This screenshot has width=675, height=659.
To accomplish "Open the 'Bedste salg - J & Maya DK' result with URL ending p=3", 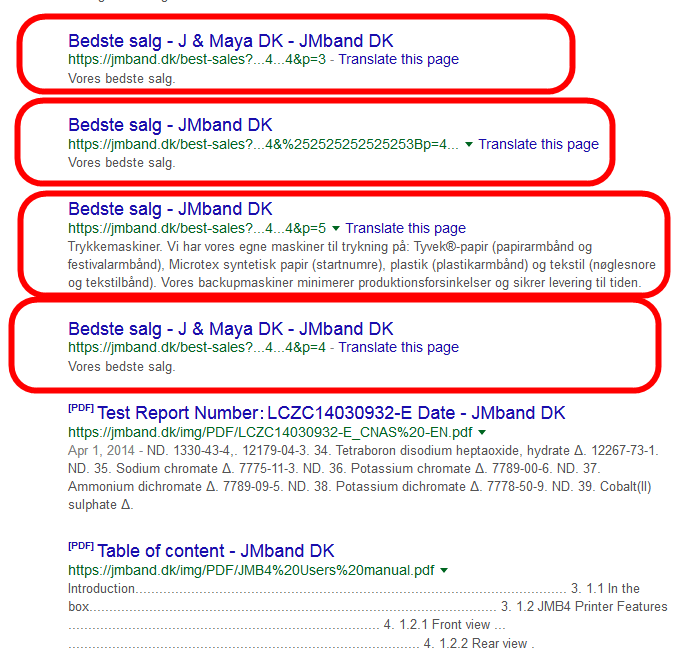I will [230, 41].
